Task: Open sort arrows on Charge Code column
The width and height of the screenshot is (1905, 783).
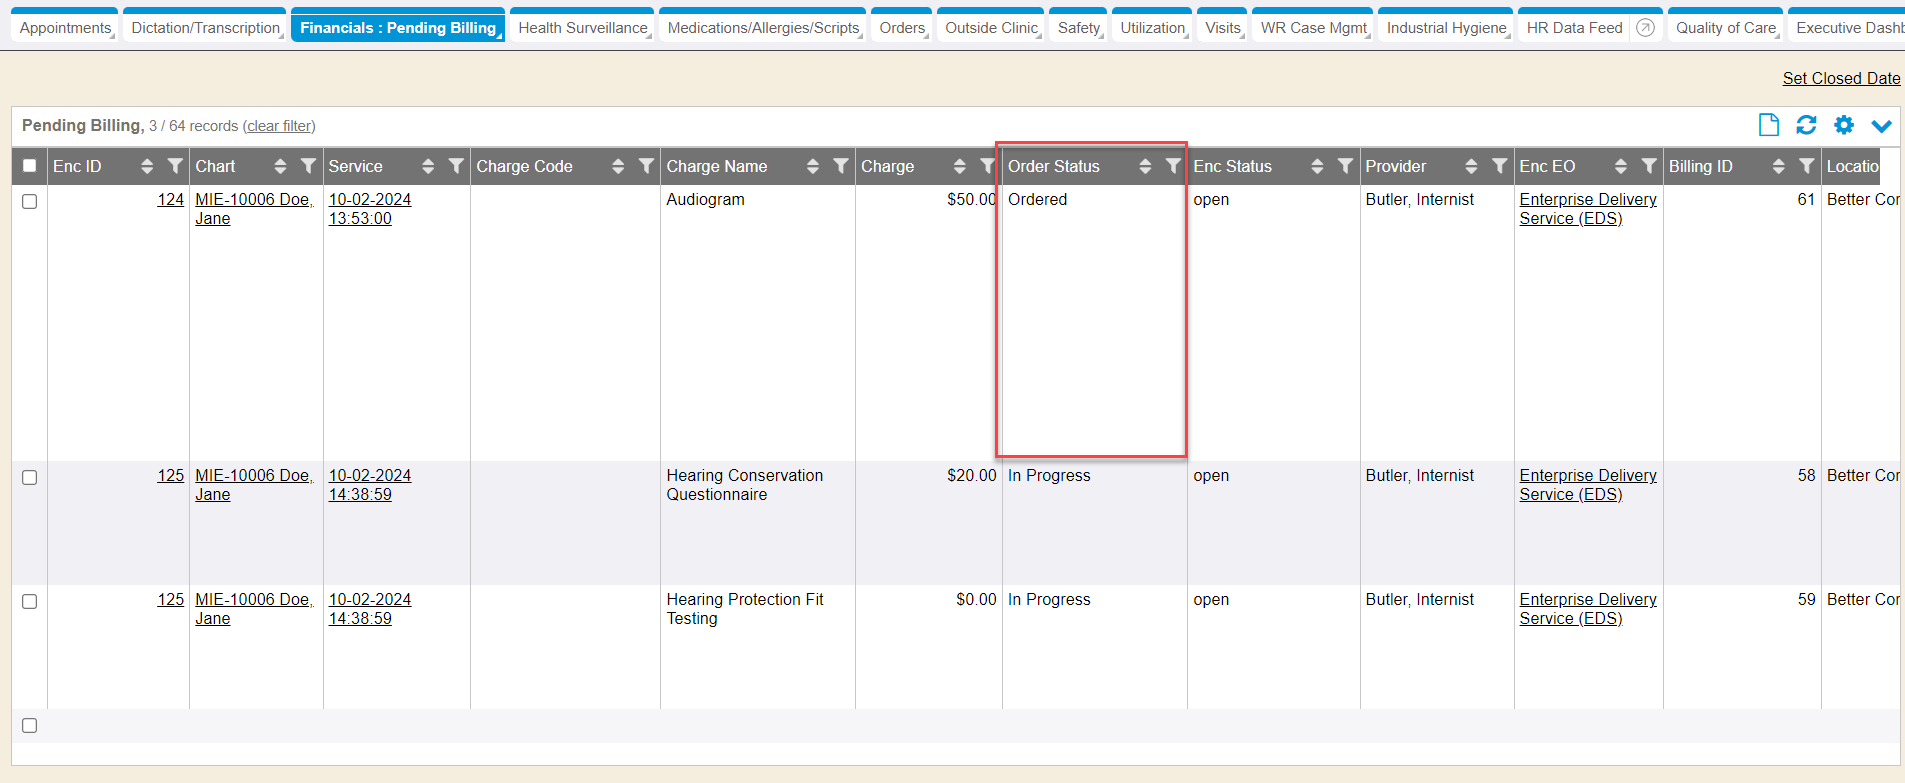Action: 618,166
